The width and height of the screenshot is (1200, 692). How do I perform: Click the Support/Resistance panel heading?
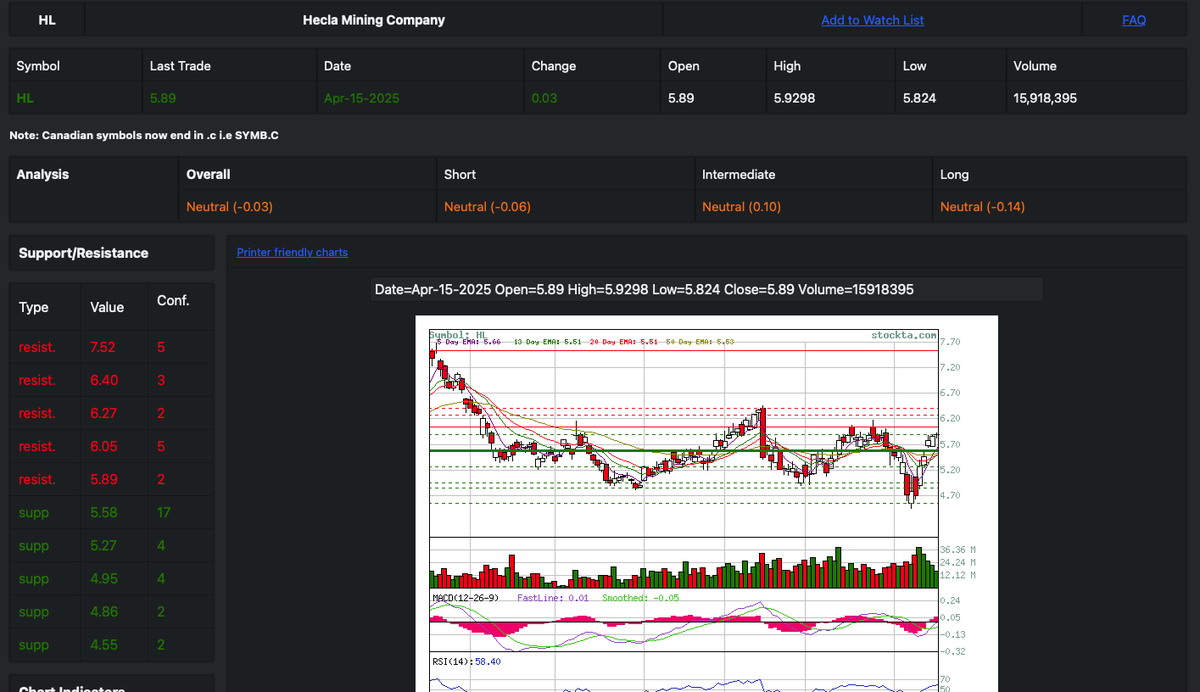click(83, 253)
